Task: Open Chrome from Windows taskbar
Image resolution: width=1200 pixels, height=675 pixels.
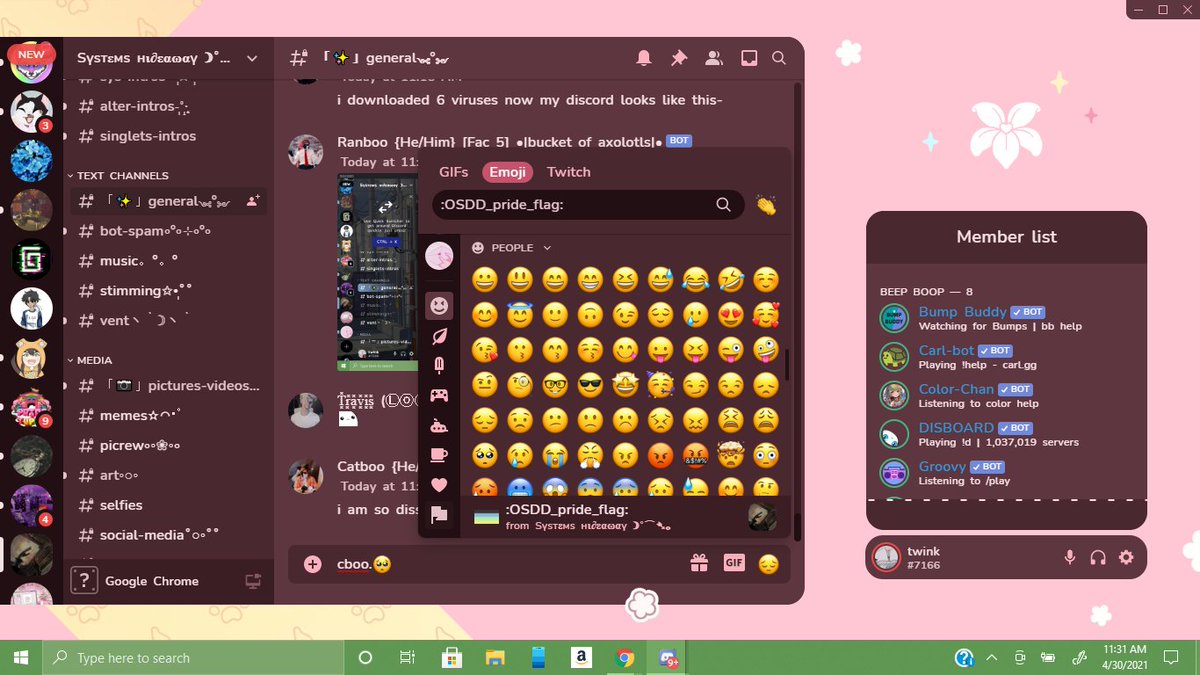Action: (x=625, y=657)
